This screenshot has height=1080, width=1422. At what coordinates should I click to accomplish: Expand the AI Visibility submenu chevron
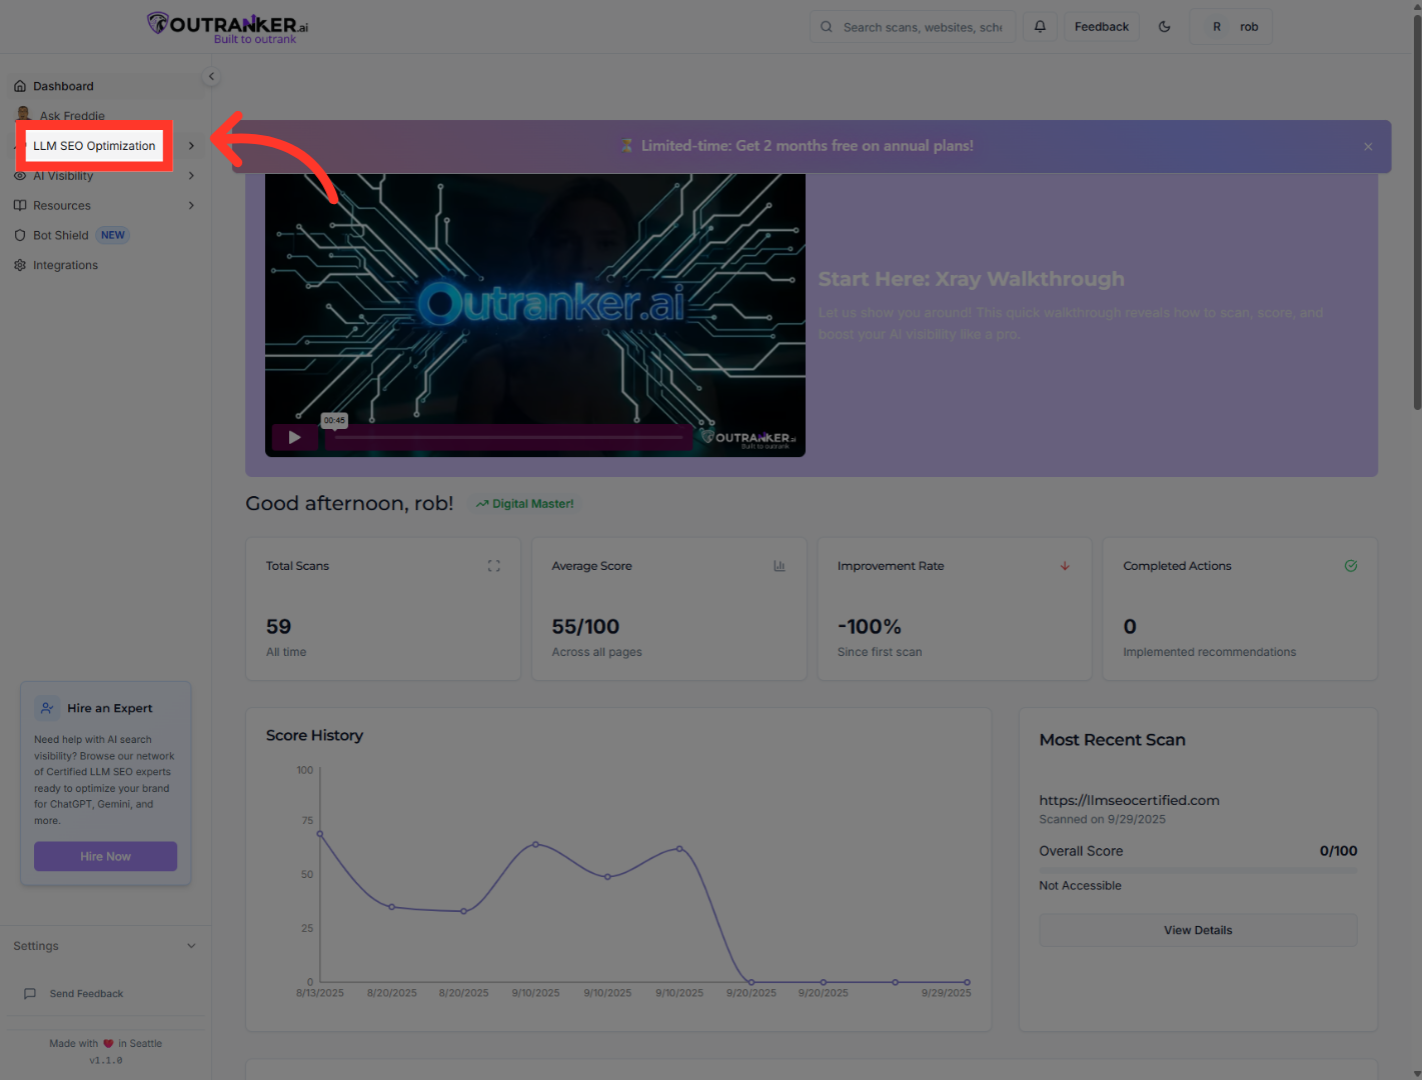[x=191, y=175]
